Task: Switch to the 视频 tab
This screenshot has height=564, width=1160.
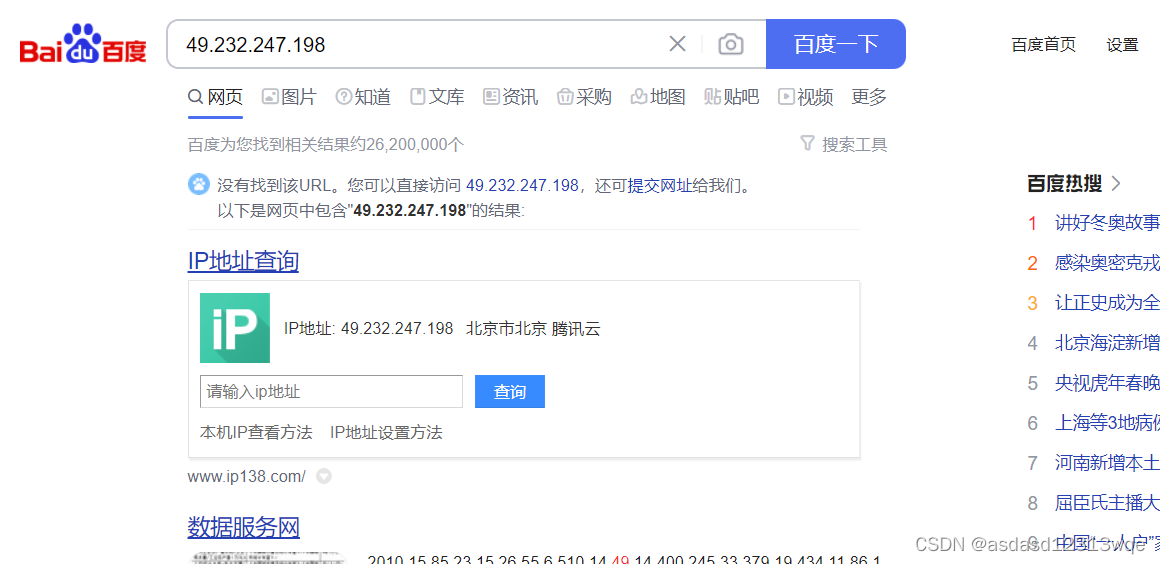Action: pos(806,96)
